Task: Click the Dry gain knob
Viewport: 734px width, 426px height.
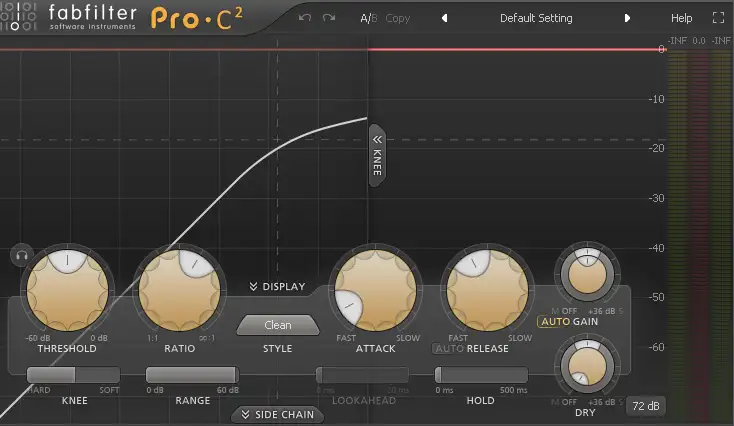Action: (587, 367)
